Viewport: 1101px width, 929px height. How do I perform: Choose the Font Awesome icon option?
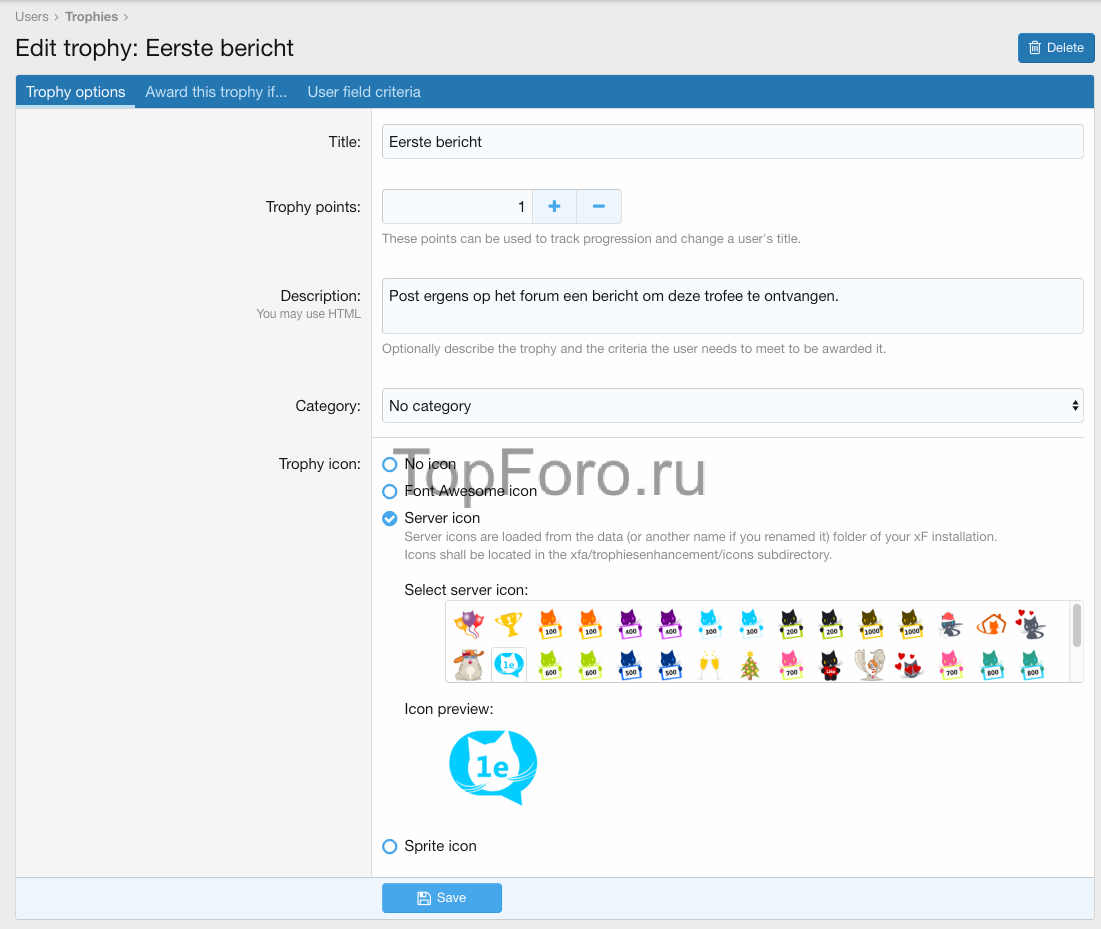(x=390, y=491)
